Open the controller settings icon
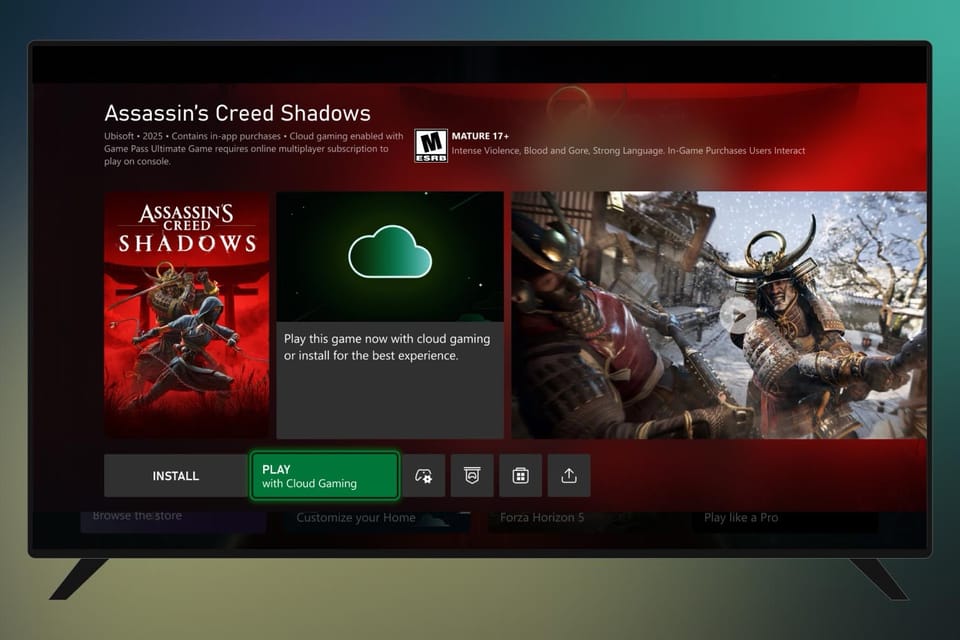Image resolution: width=960 pixels, height=640 pixels. [x=424, y=476]
